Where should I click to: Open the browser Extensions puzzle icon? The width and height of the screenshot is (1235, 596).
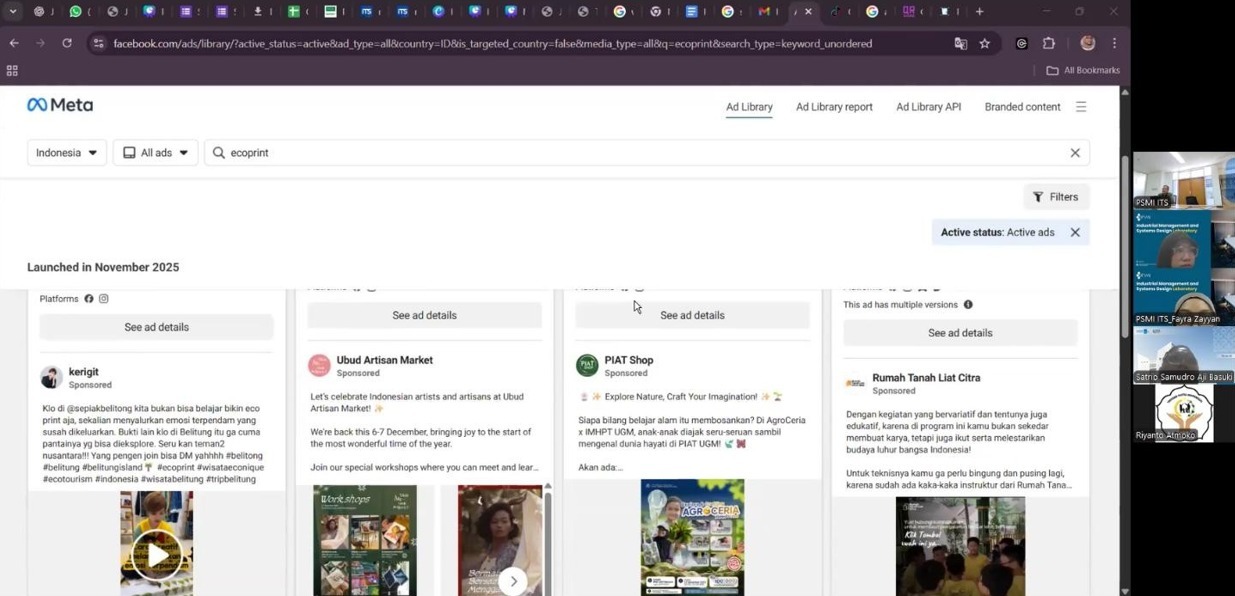click(1049, 44)
